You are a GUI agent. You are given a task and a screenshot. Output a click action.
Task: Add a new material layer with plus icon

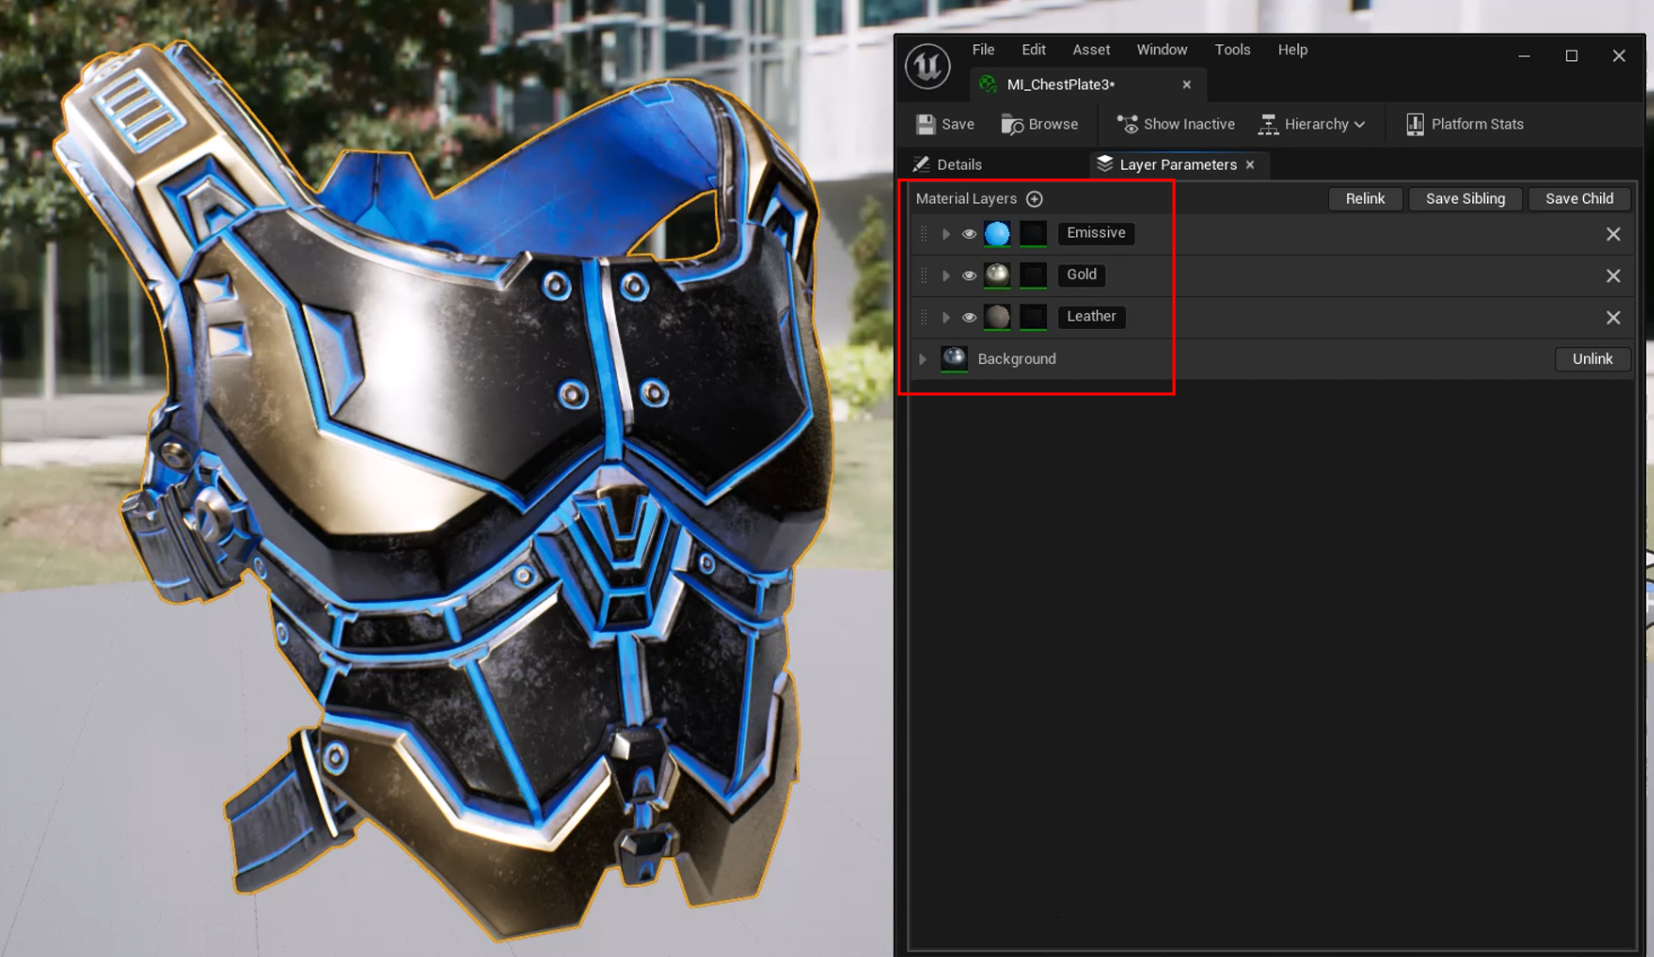point(1034,199)
